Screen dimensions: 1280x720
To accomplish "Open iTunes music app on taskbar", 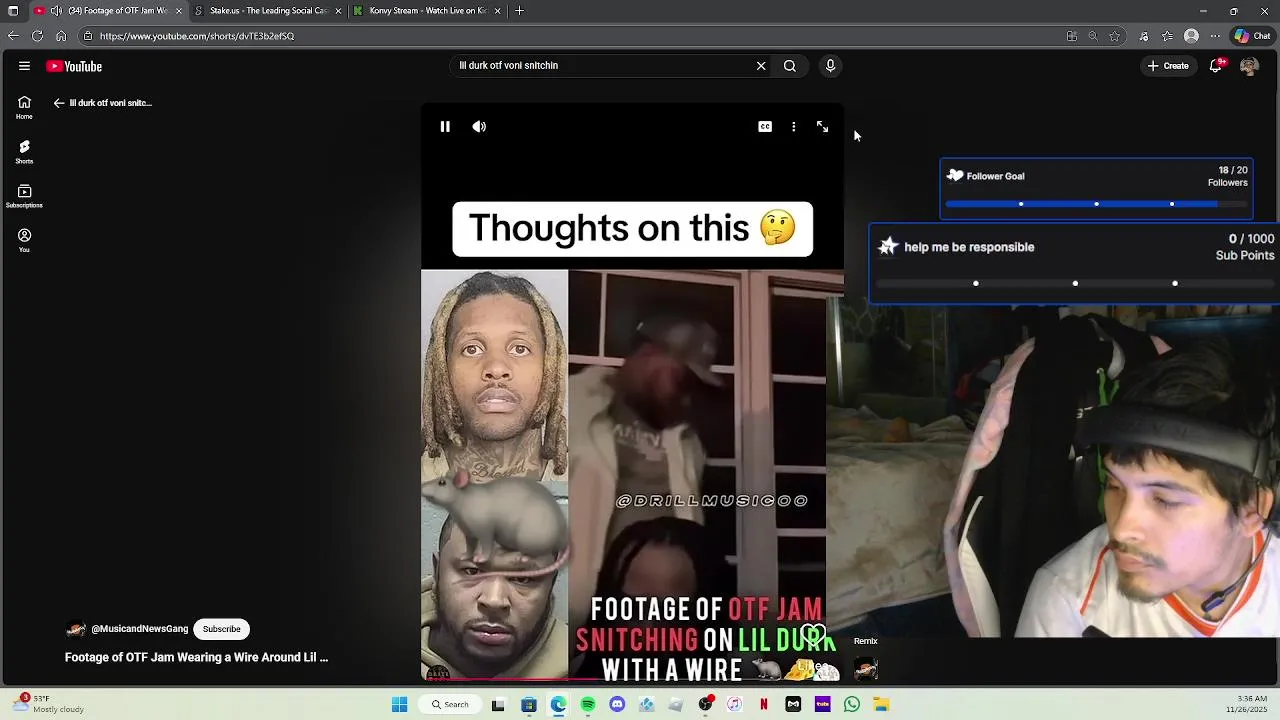I will point(734,705).
